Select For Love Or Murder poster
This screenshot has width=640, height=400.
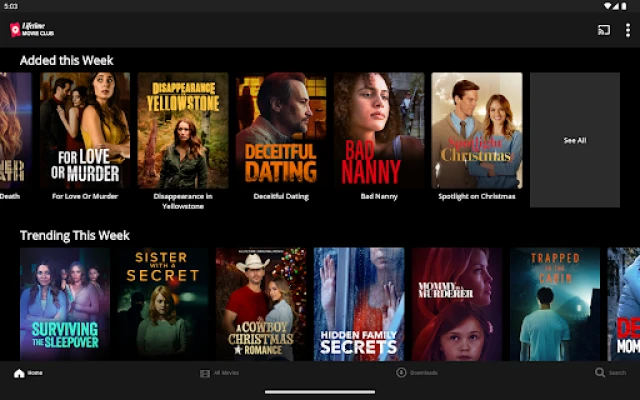point(85,130)
